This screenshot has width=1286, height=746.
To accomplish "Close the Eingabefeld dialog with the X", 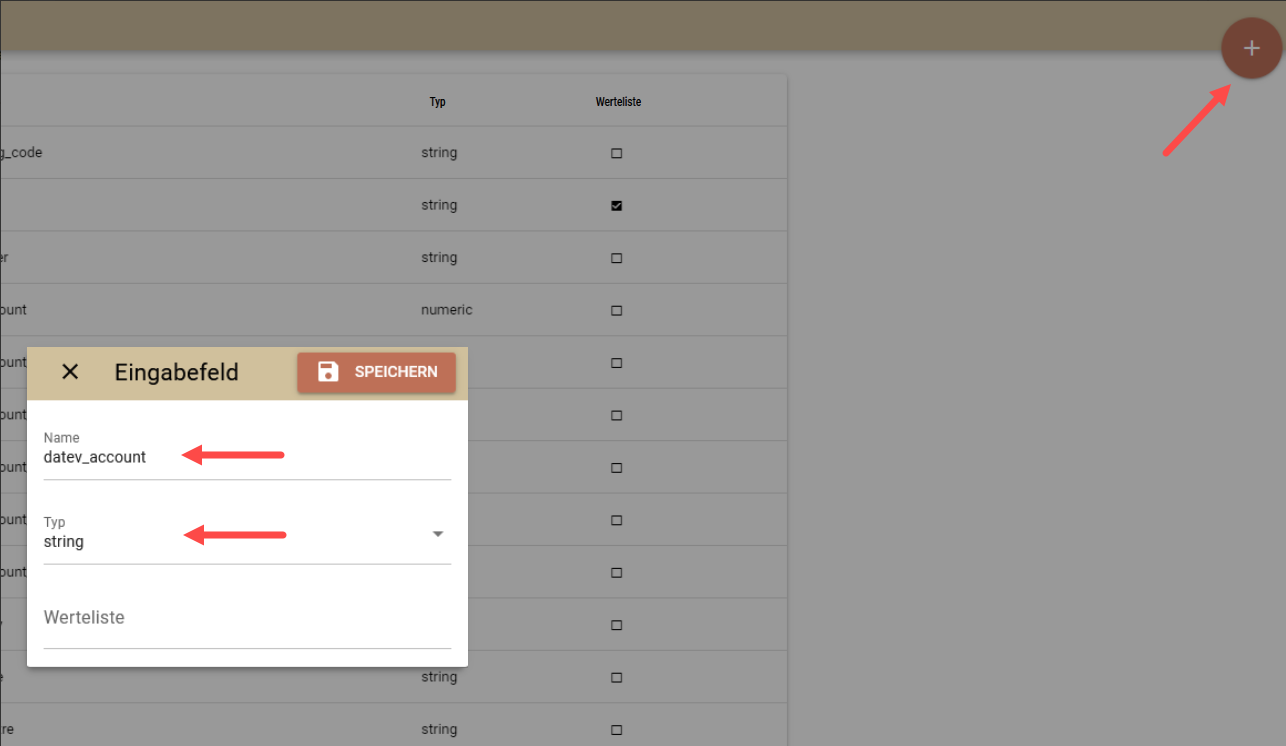I will [x=70, y=372].
